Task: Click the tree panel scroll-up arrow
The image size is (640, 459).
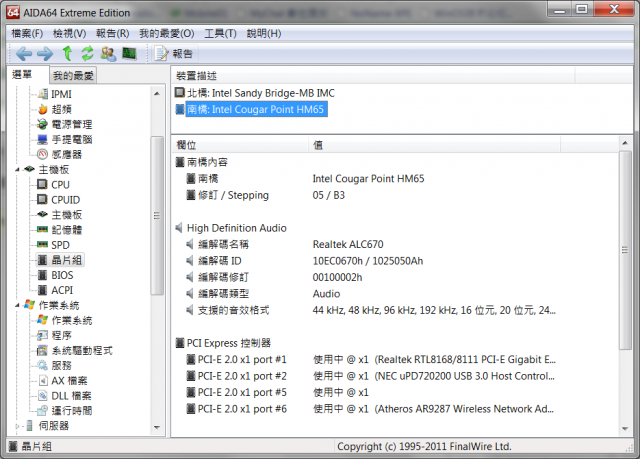Action: [157, 94]
